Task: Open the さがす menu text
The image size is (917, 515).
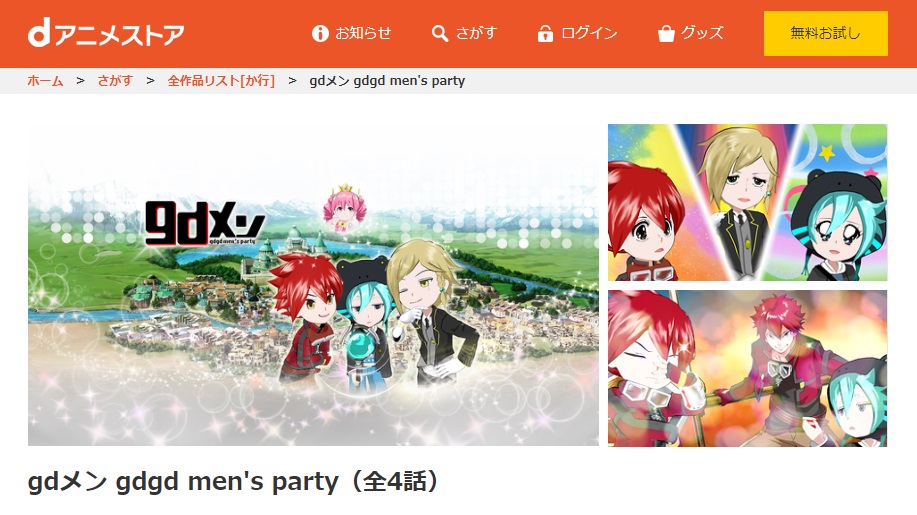Action: tap(476, 33)
